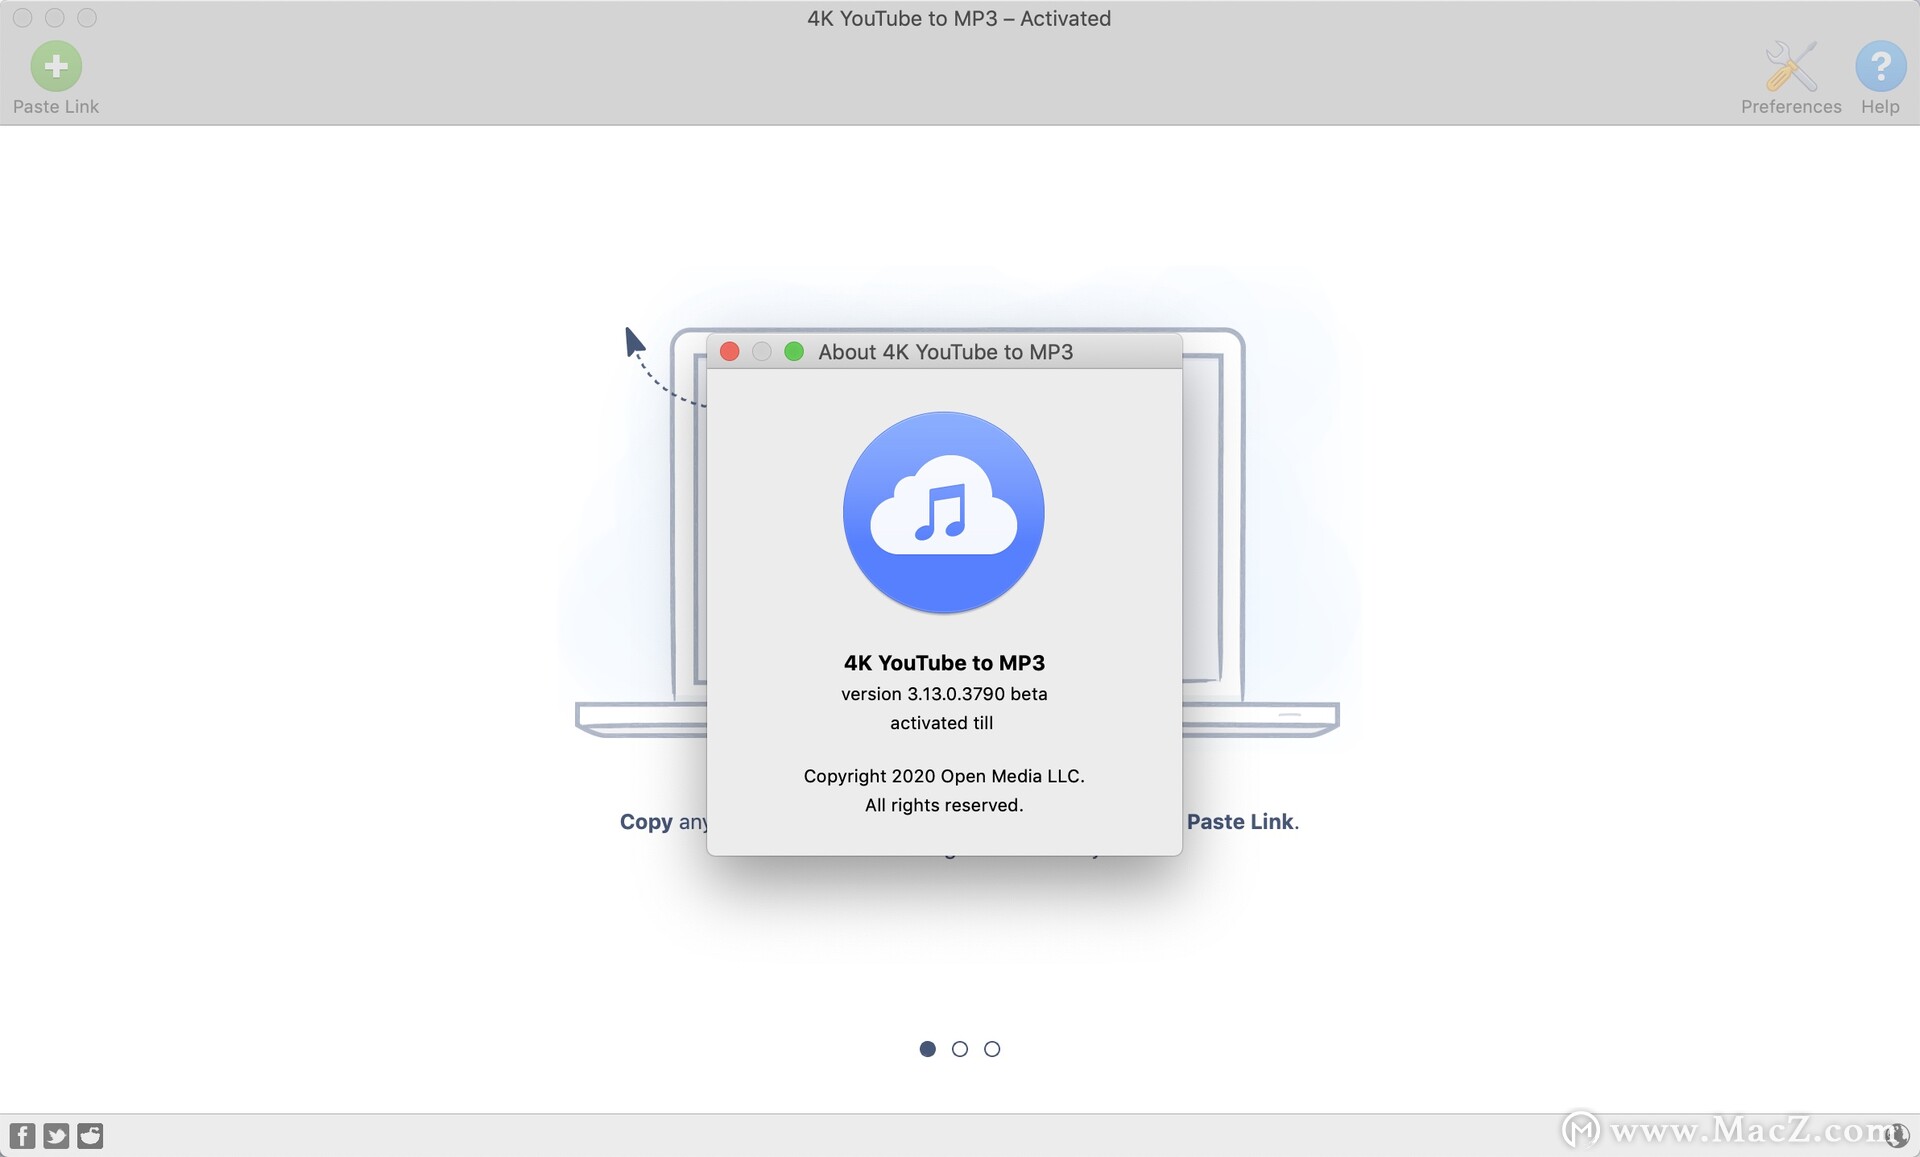This screenshot has height=1157, width=1920.
Task: Go to the third onboarding page dot
Action: tap(992, 1049)
